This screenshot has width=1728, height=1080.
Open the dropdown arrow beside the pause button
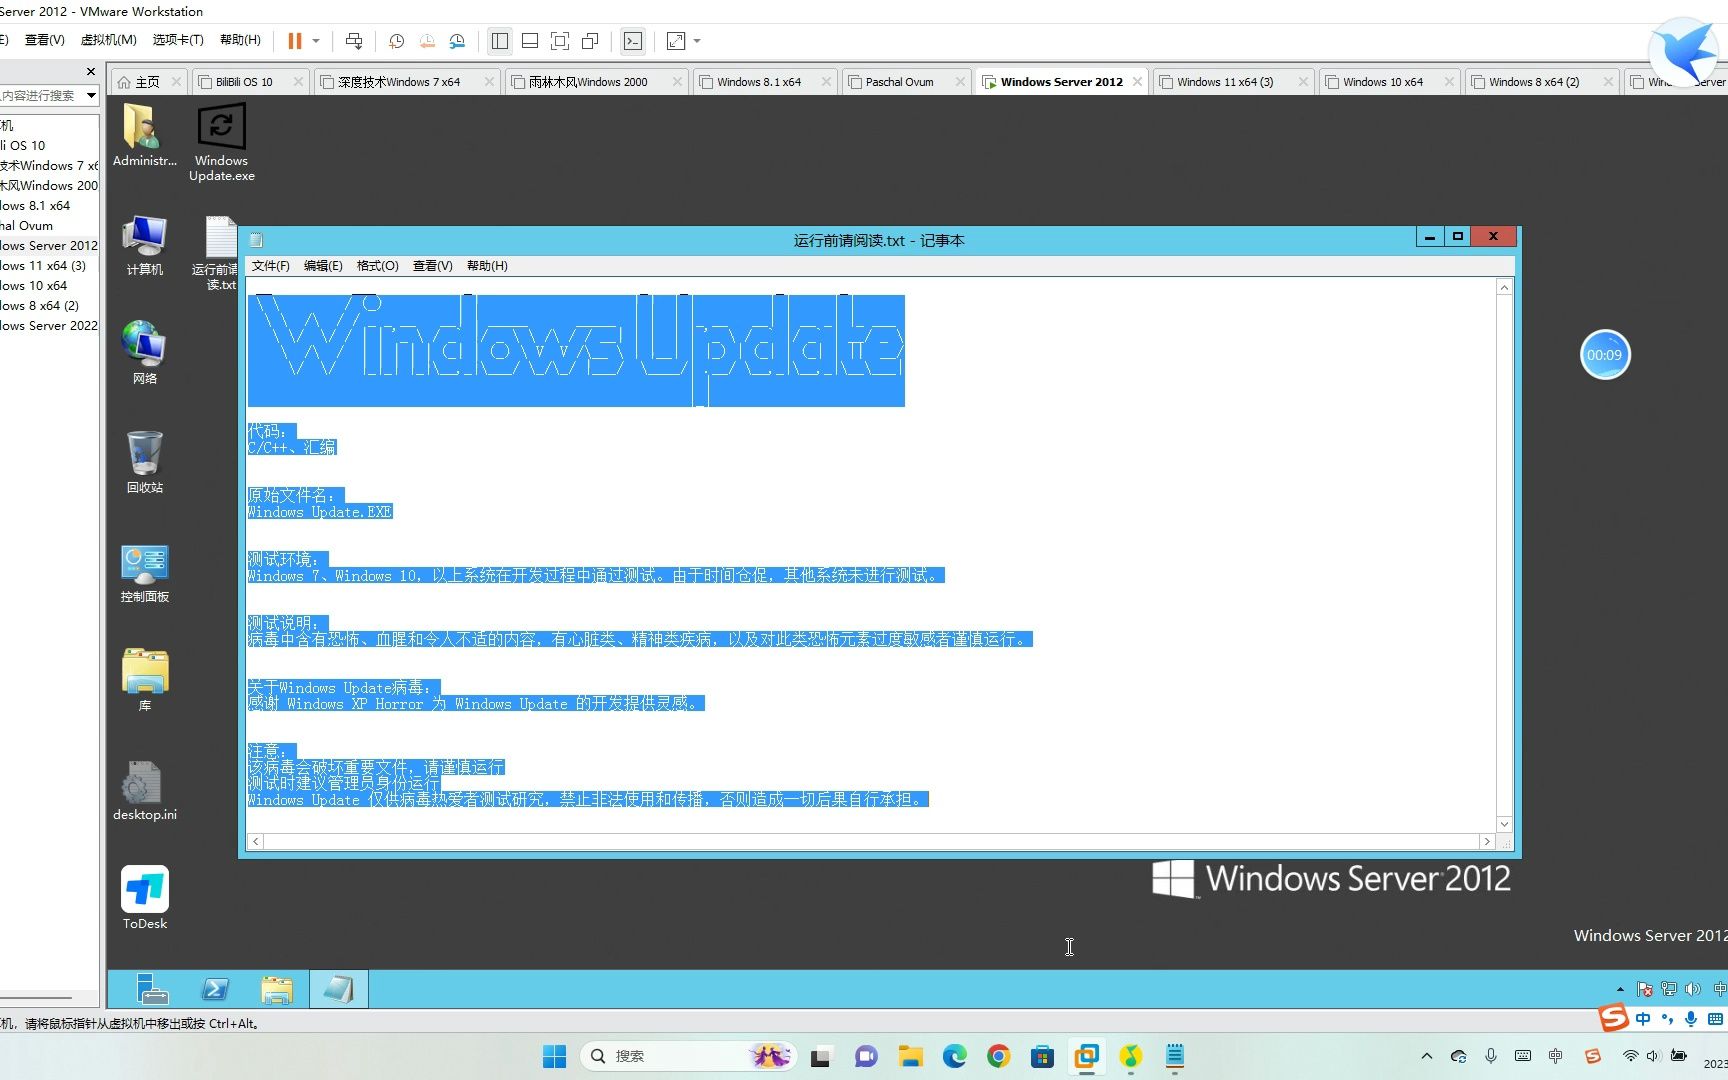tap(316, 41)
